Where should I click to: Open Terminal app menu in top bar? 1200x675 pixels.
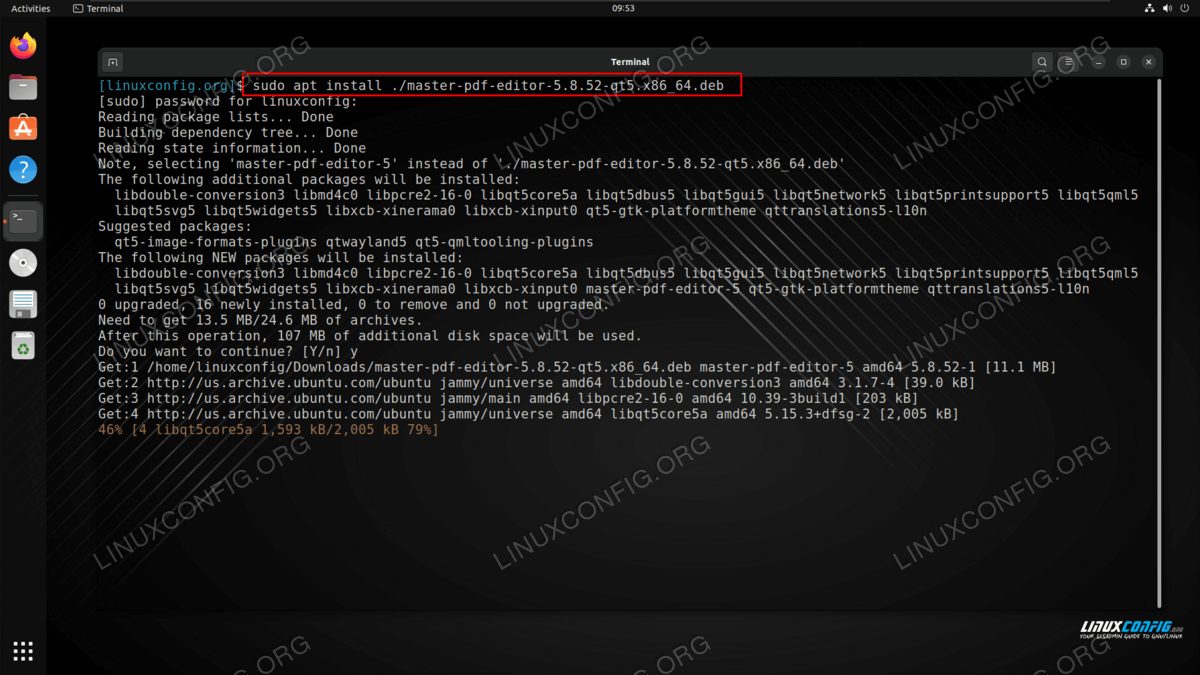point(99,8)
